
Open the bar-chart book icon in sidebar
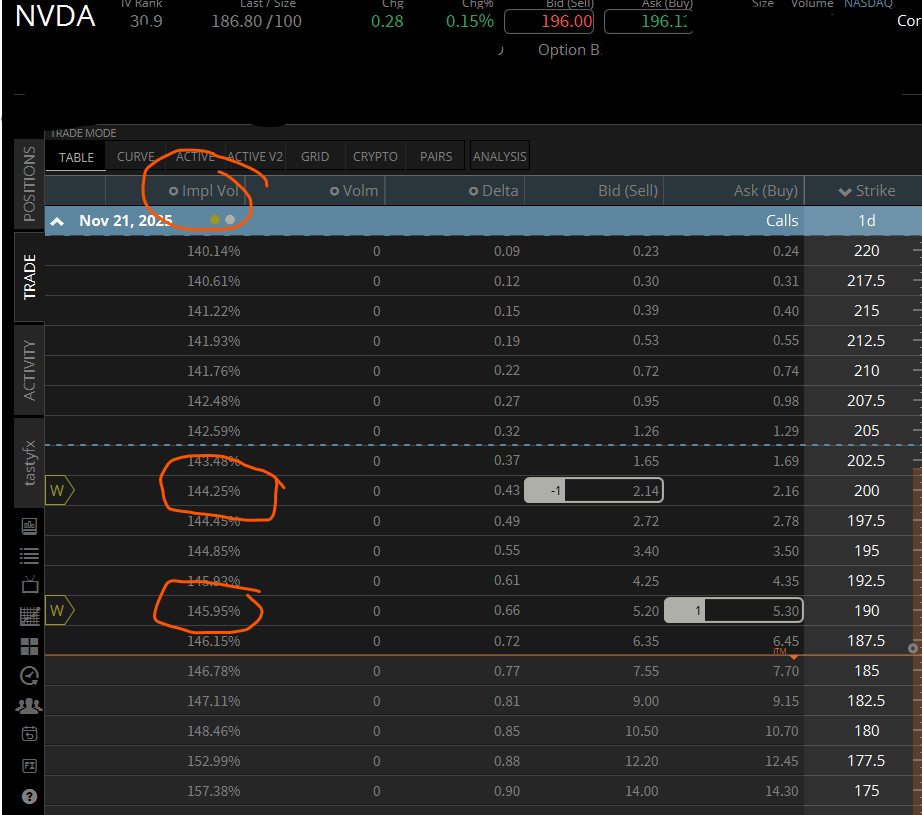(29, 526)
